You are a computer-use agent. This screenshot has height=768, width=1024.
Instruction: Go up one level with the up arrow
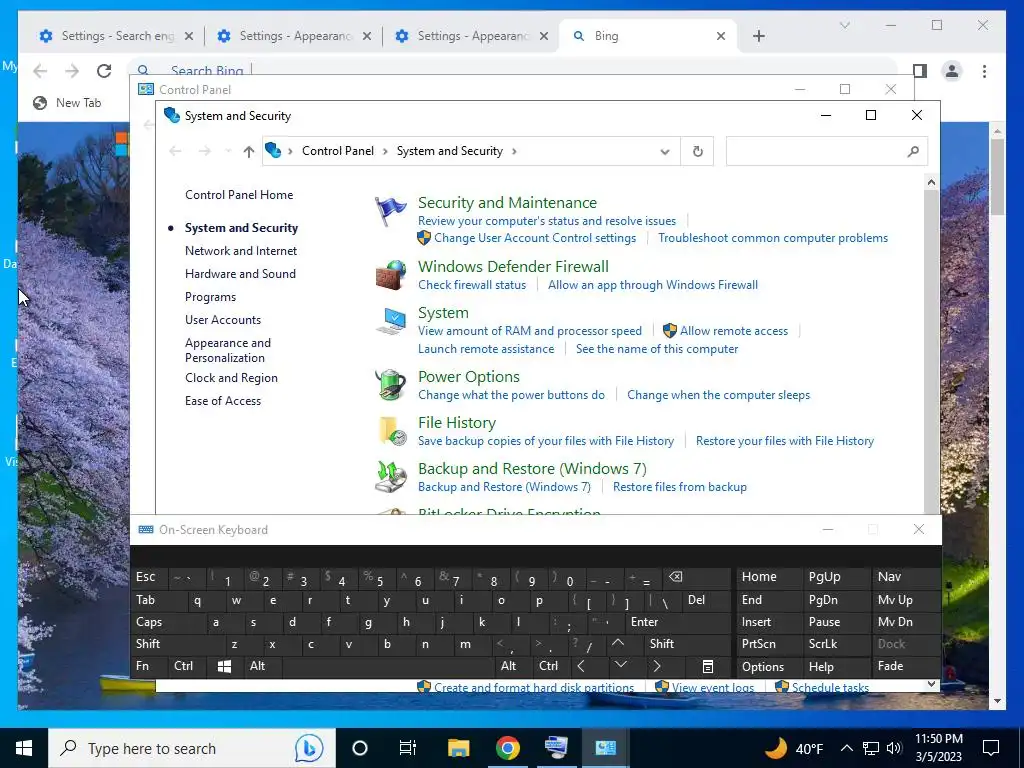point(249,152)
